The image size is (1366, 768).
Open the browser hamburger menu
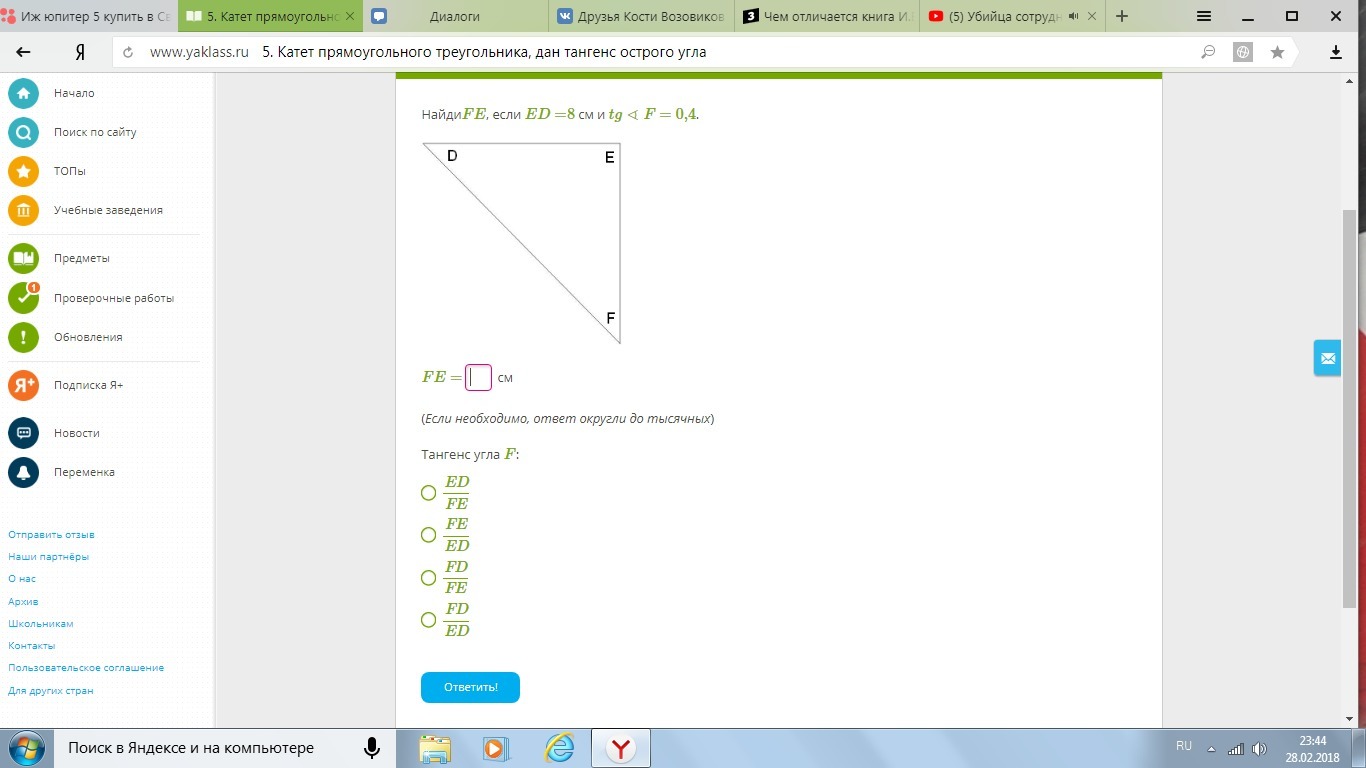pyautogui.click(x=1204, y=16)
